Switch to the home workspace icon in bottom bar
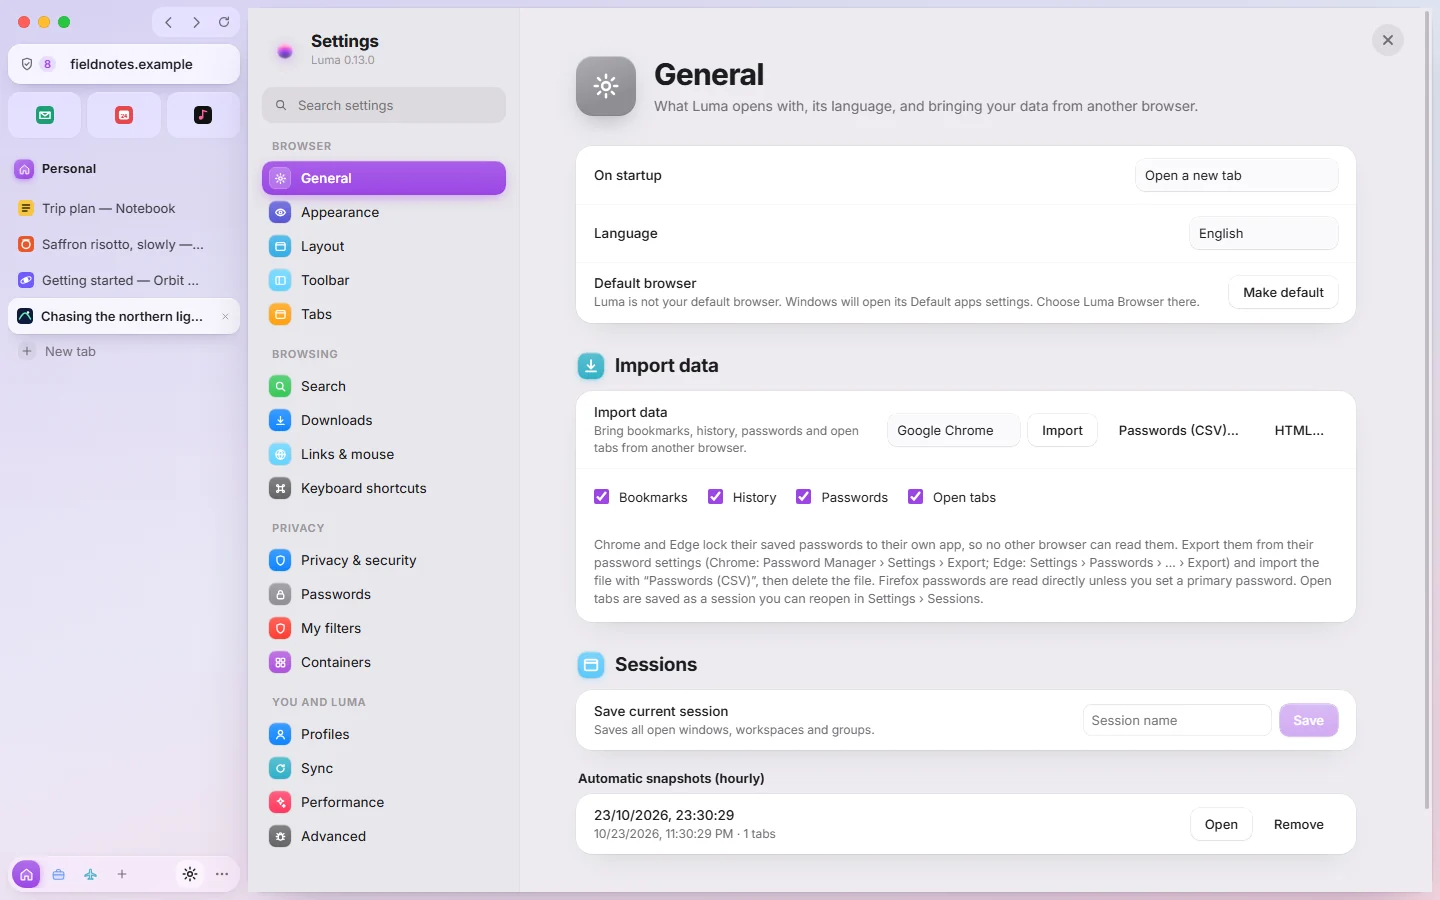 [27, 874]
